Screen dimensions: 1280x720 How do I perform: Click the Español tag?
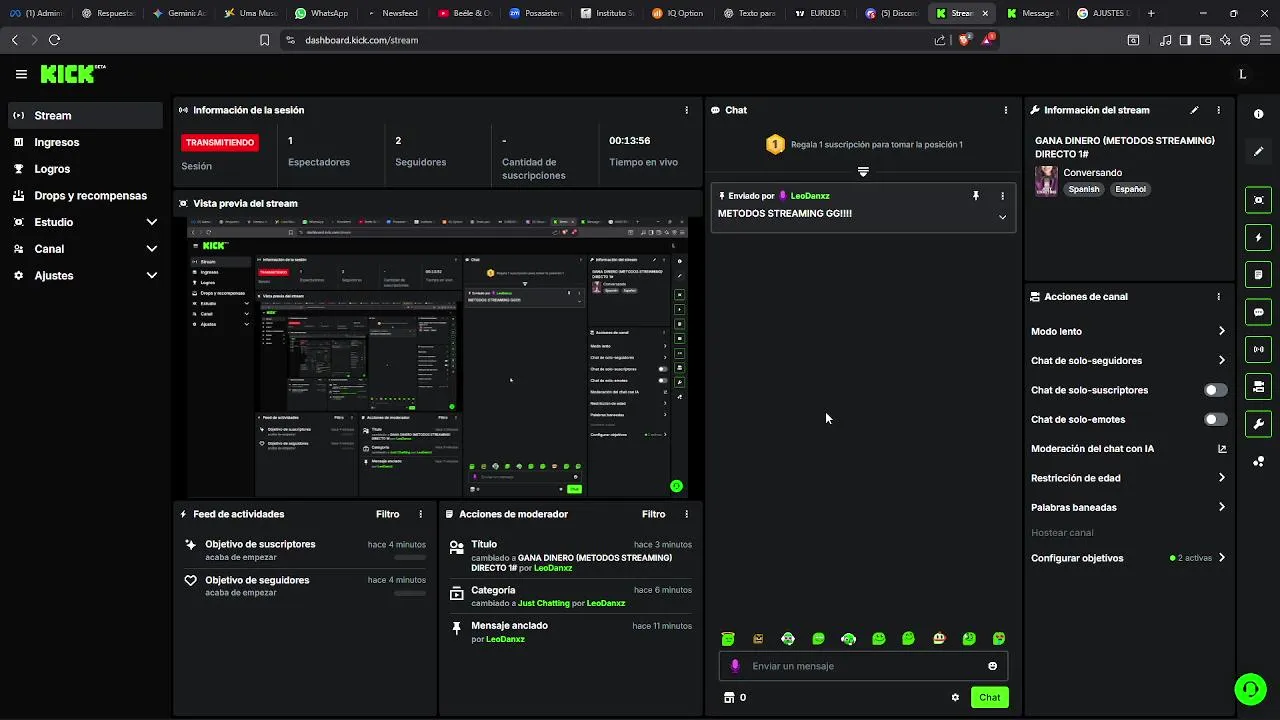coord(1130,189)
